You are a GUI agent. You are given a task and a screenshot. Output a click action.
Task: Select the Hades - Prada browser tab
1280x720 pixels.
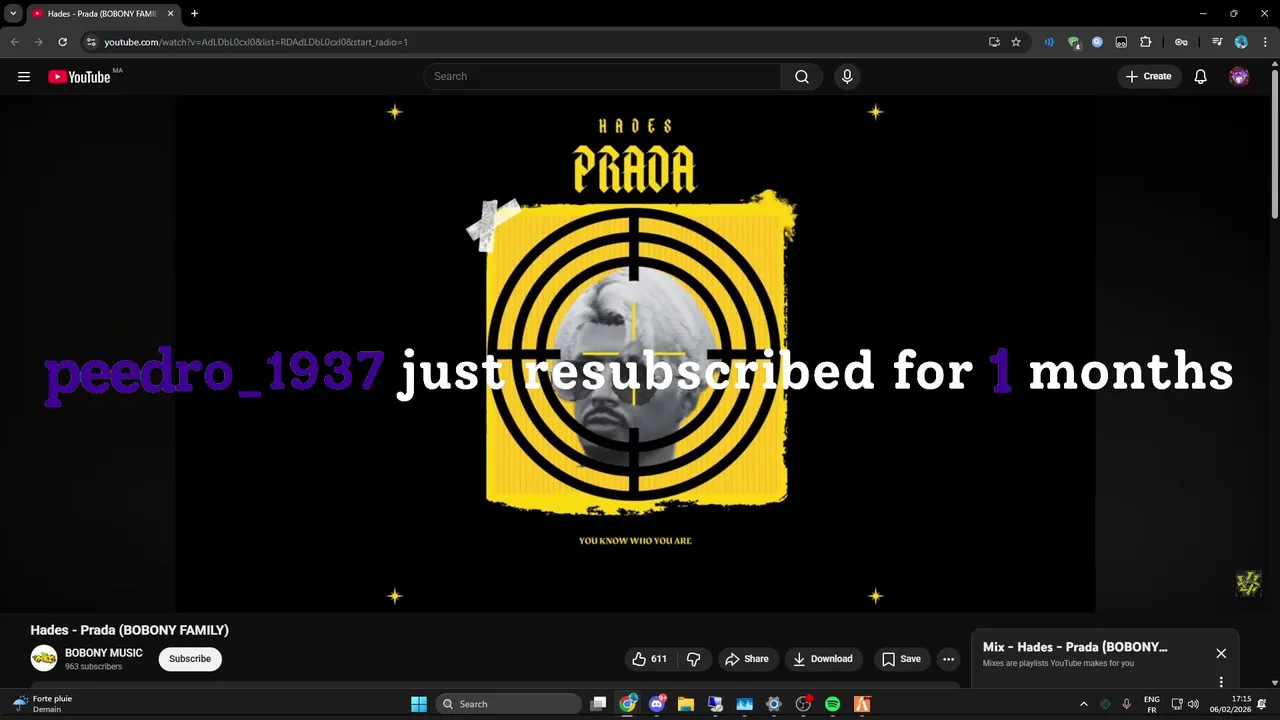(x=103, y=14)
